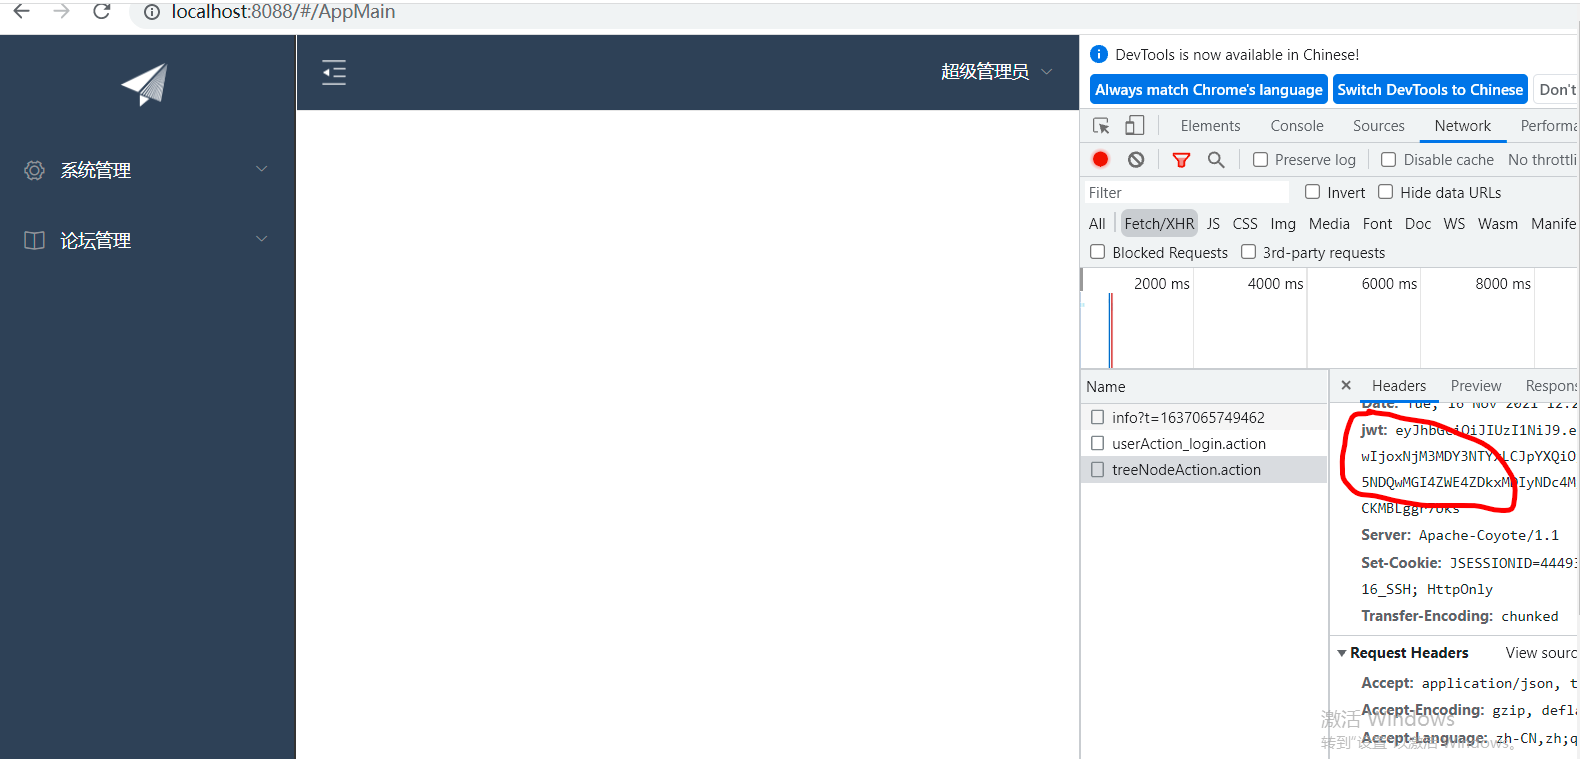Image resolution: width=1580 pixels, height=759 pixels.
Task: Click the book icon beside 论坛管理
Action: 35,240
